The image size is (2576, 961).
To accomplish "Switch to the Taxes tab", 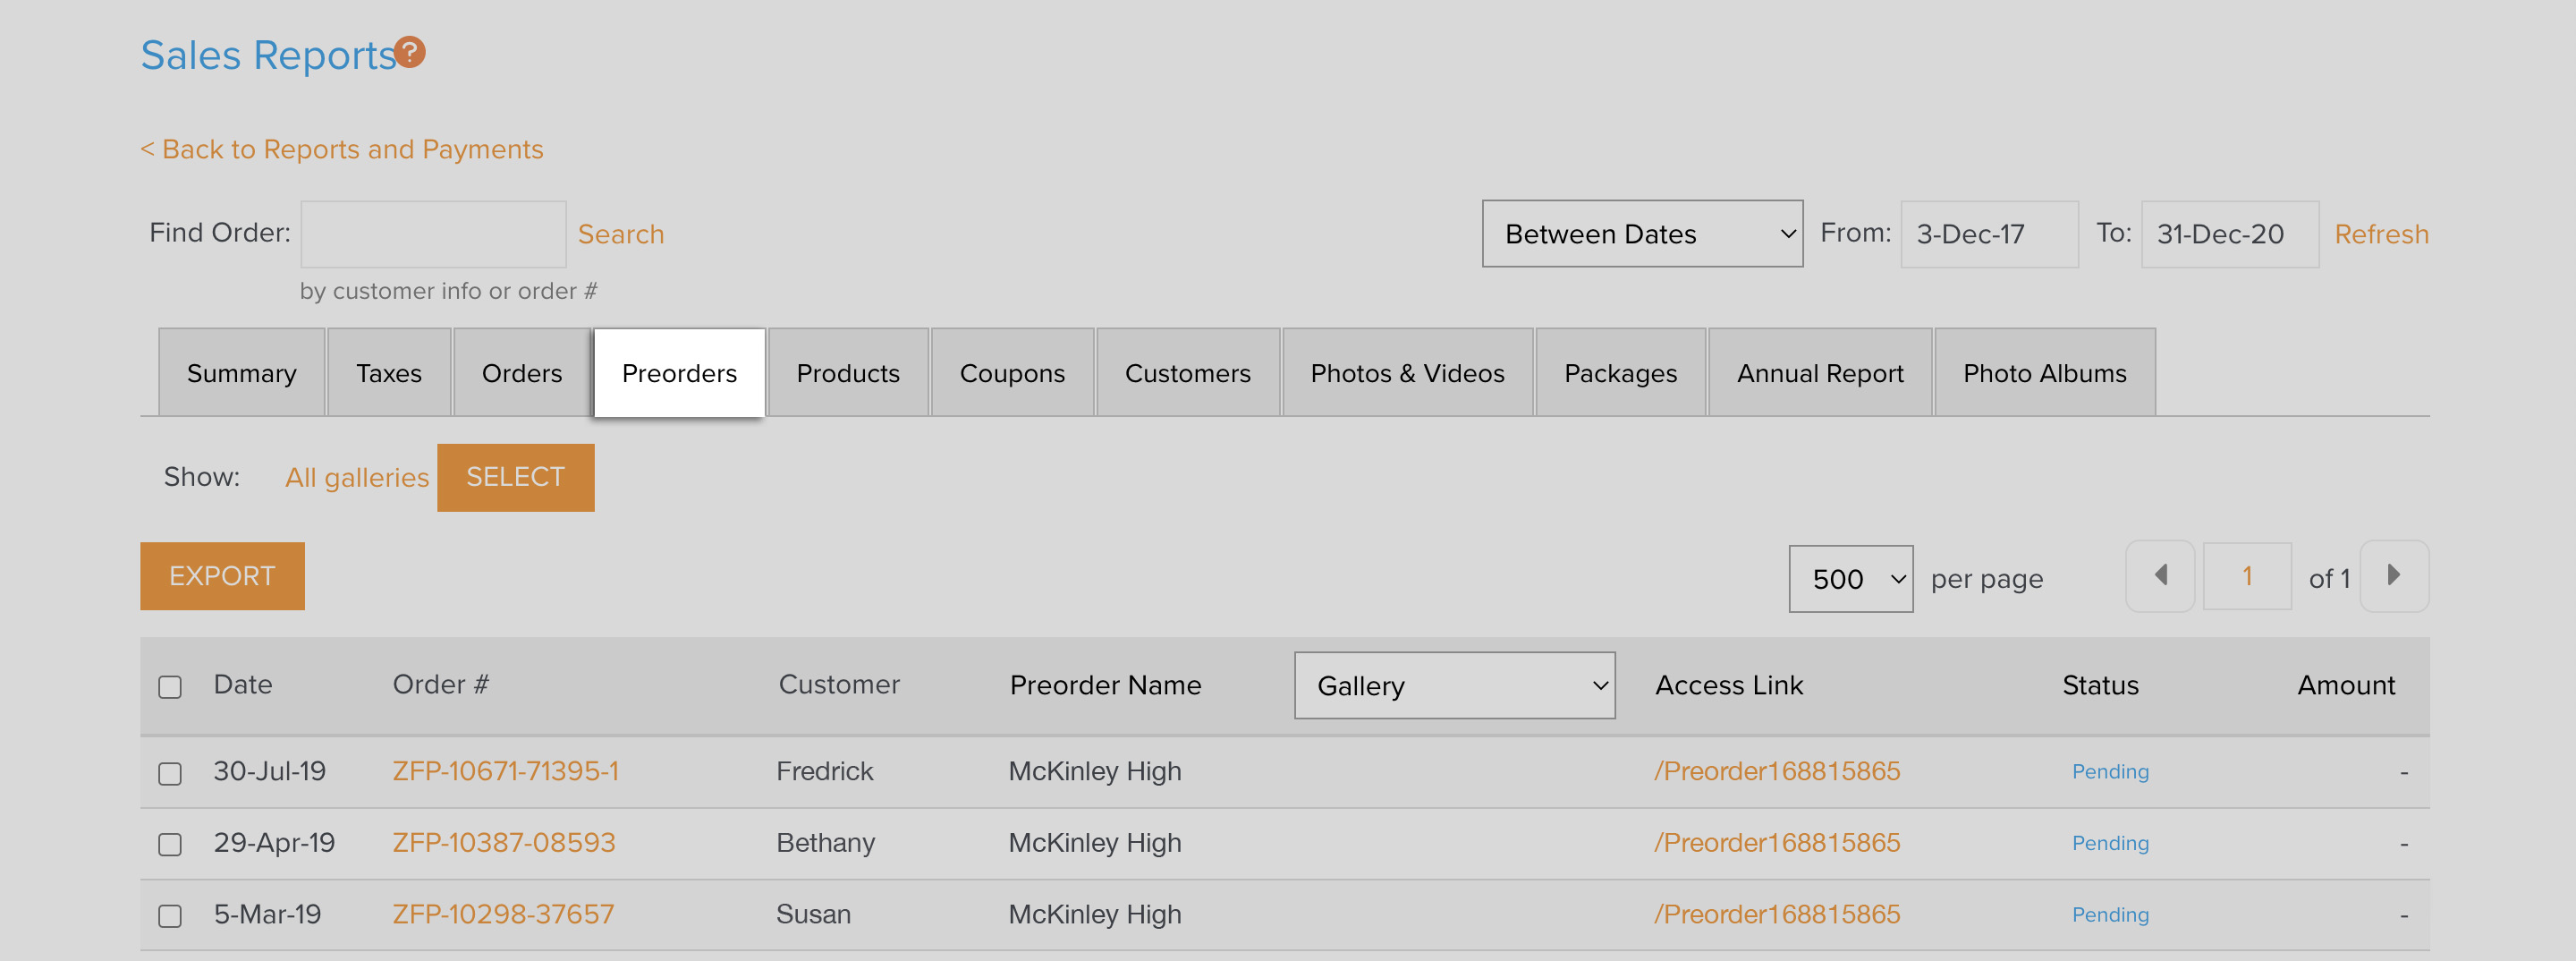I will pos(389,373).
